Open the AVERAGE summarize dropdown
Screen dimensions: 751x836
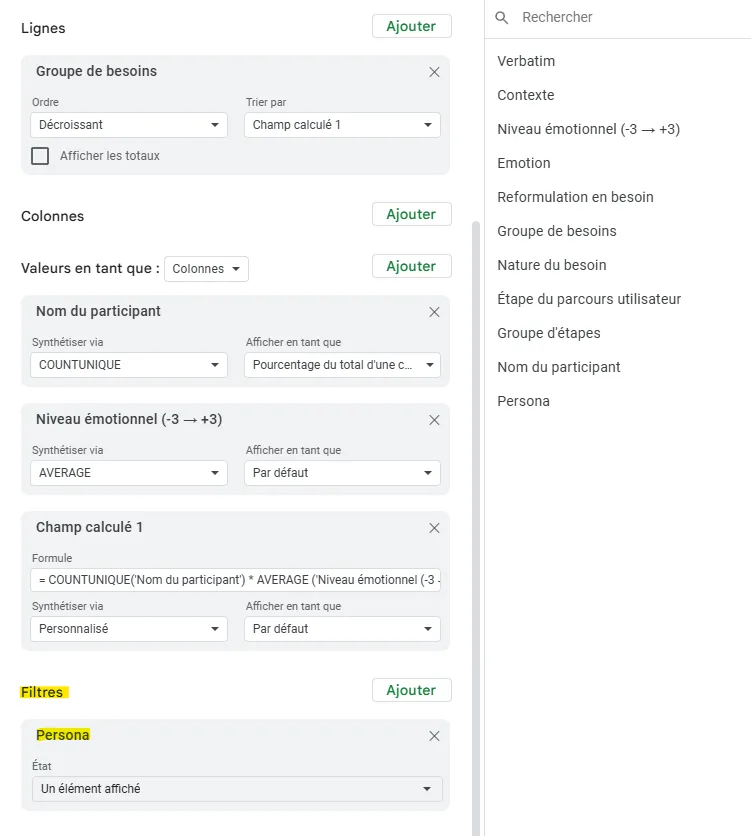point(127,473)
